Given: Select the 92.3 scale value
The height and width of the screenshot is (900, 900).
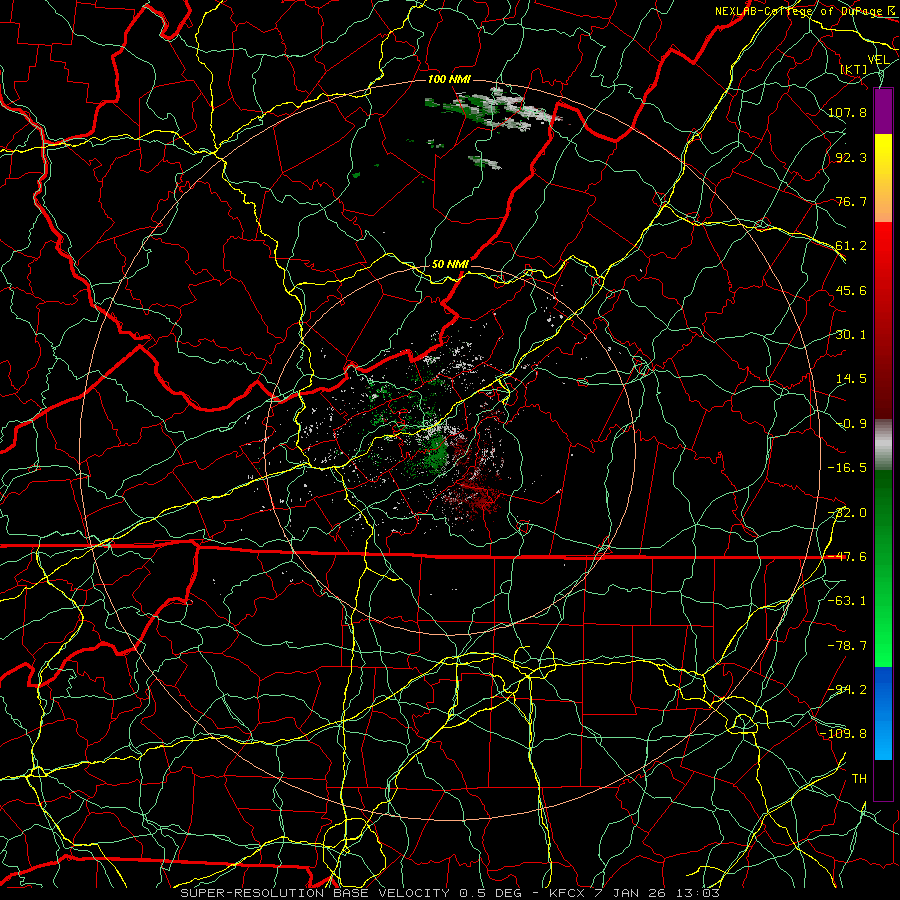Looking at the screenshot, I should coord(851,157).
